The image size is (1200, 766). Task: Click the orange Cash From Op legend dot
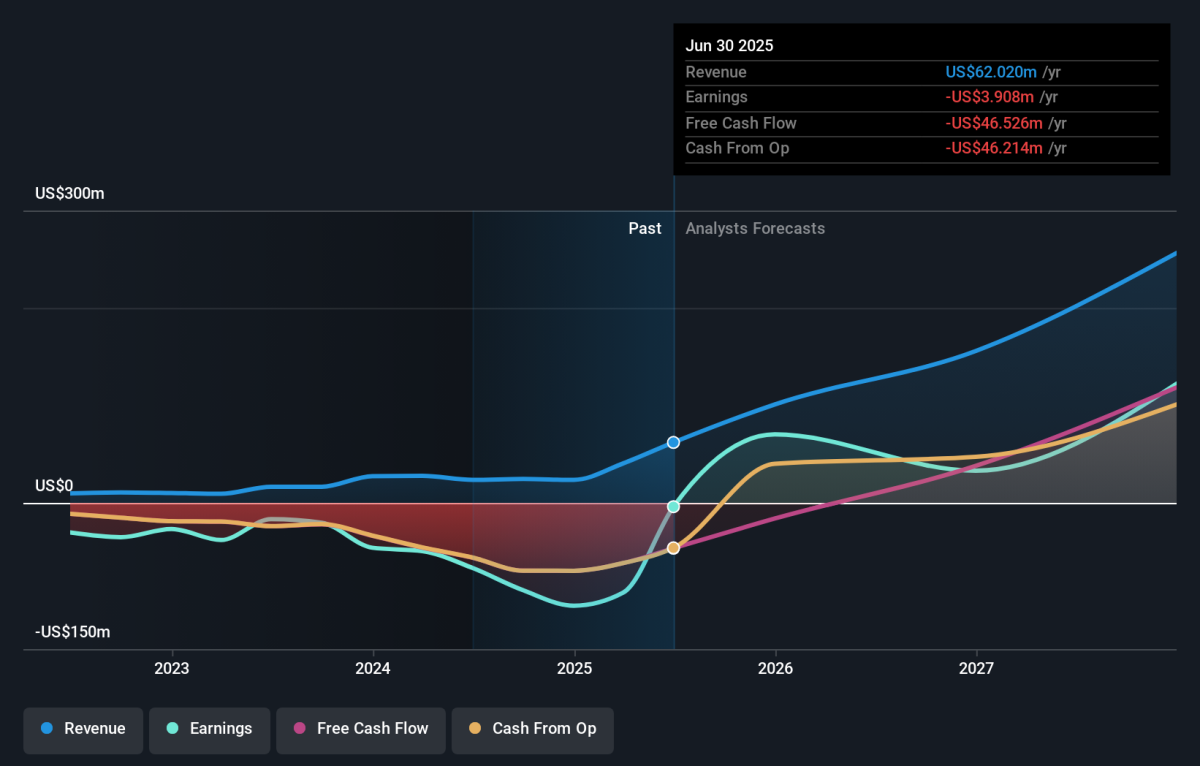point(475,729)
